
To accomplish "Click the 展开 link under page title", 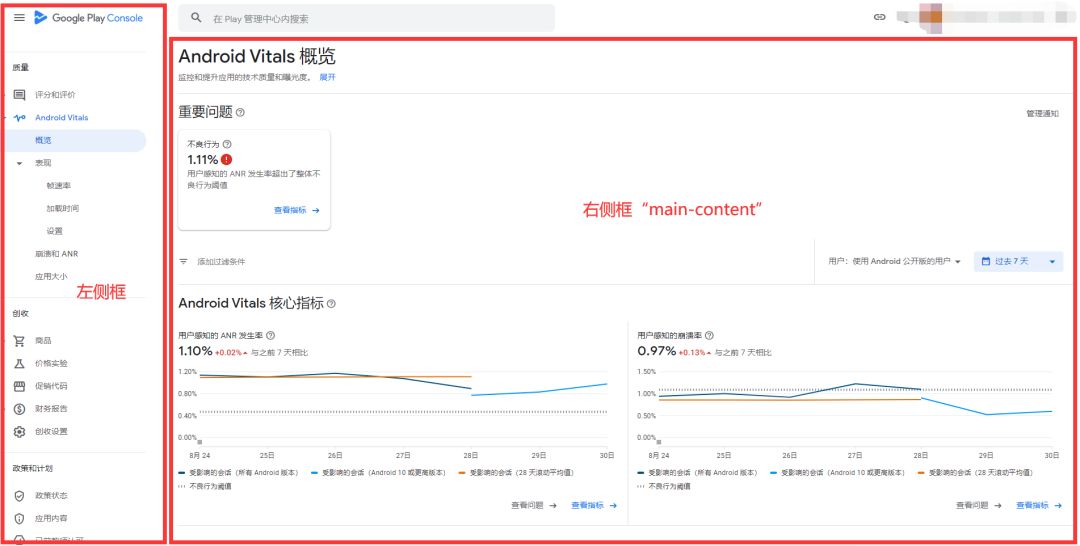I will click(327, 77).
